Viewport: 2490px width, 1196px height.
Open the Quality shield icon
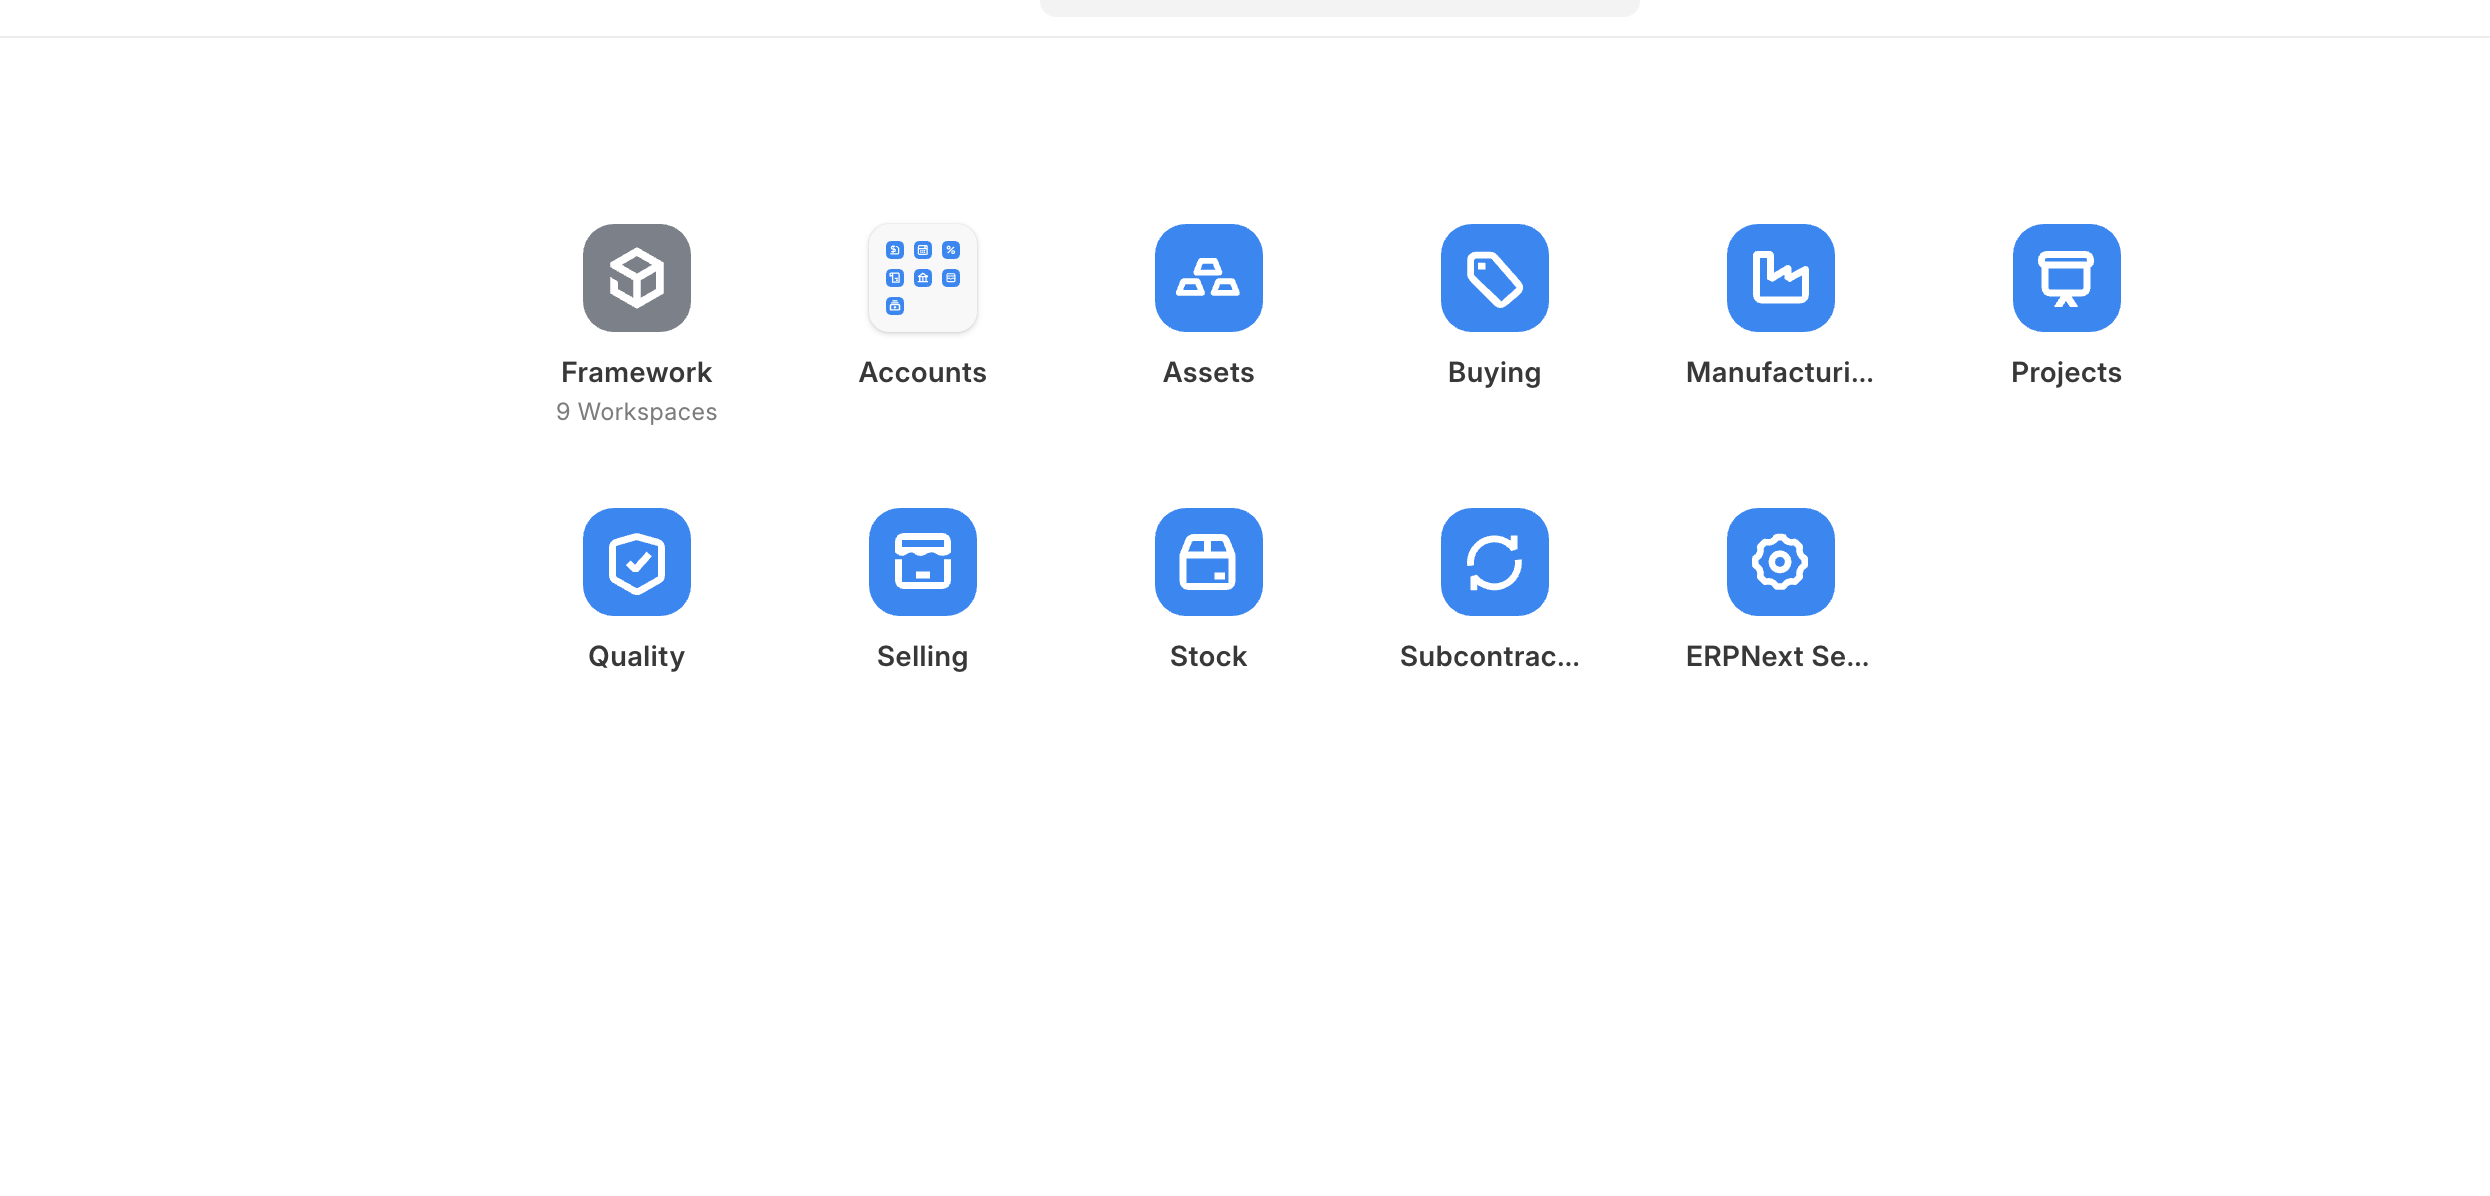point(637,562)
